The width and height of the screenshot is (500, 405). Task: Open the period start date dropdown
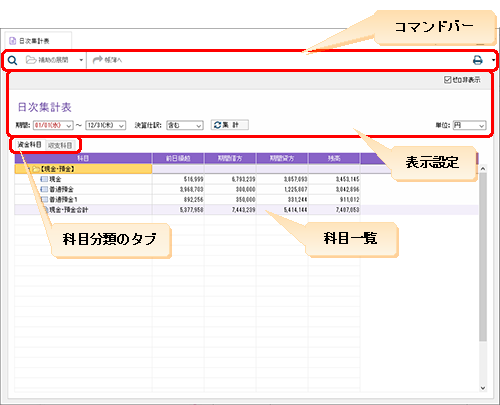pyautogui.click(x=69, y=125)
